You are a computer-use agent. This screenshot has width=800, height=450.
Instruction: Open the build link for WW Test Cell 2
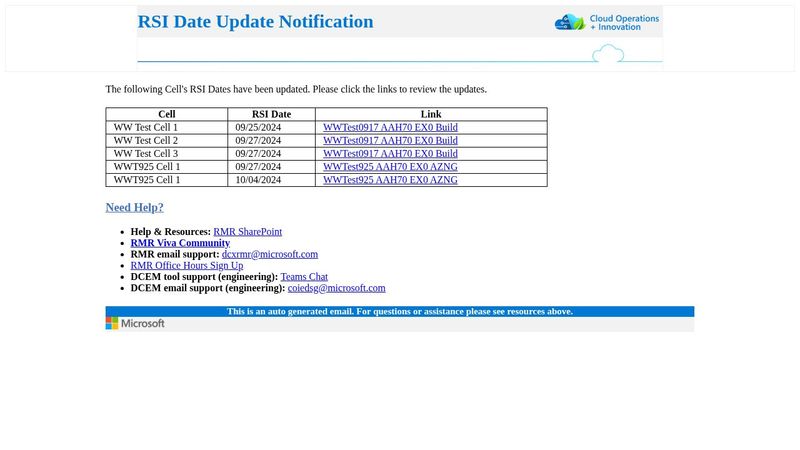390,141
